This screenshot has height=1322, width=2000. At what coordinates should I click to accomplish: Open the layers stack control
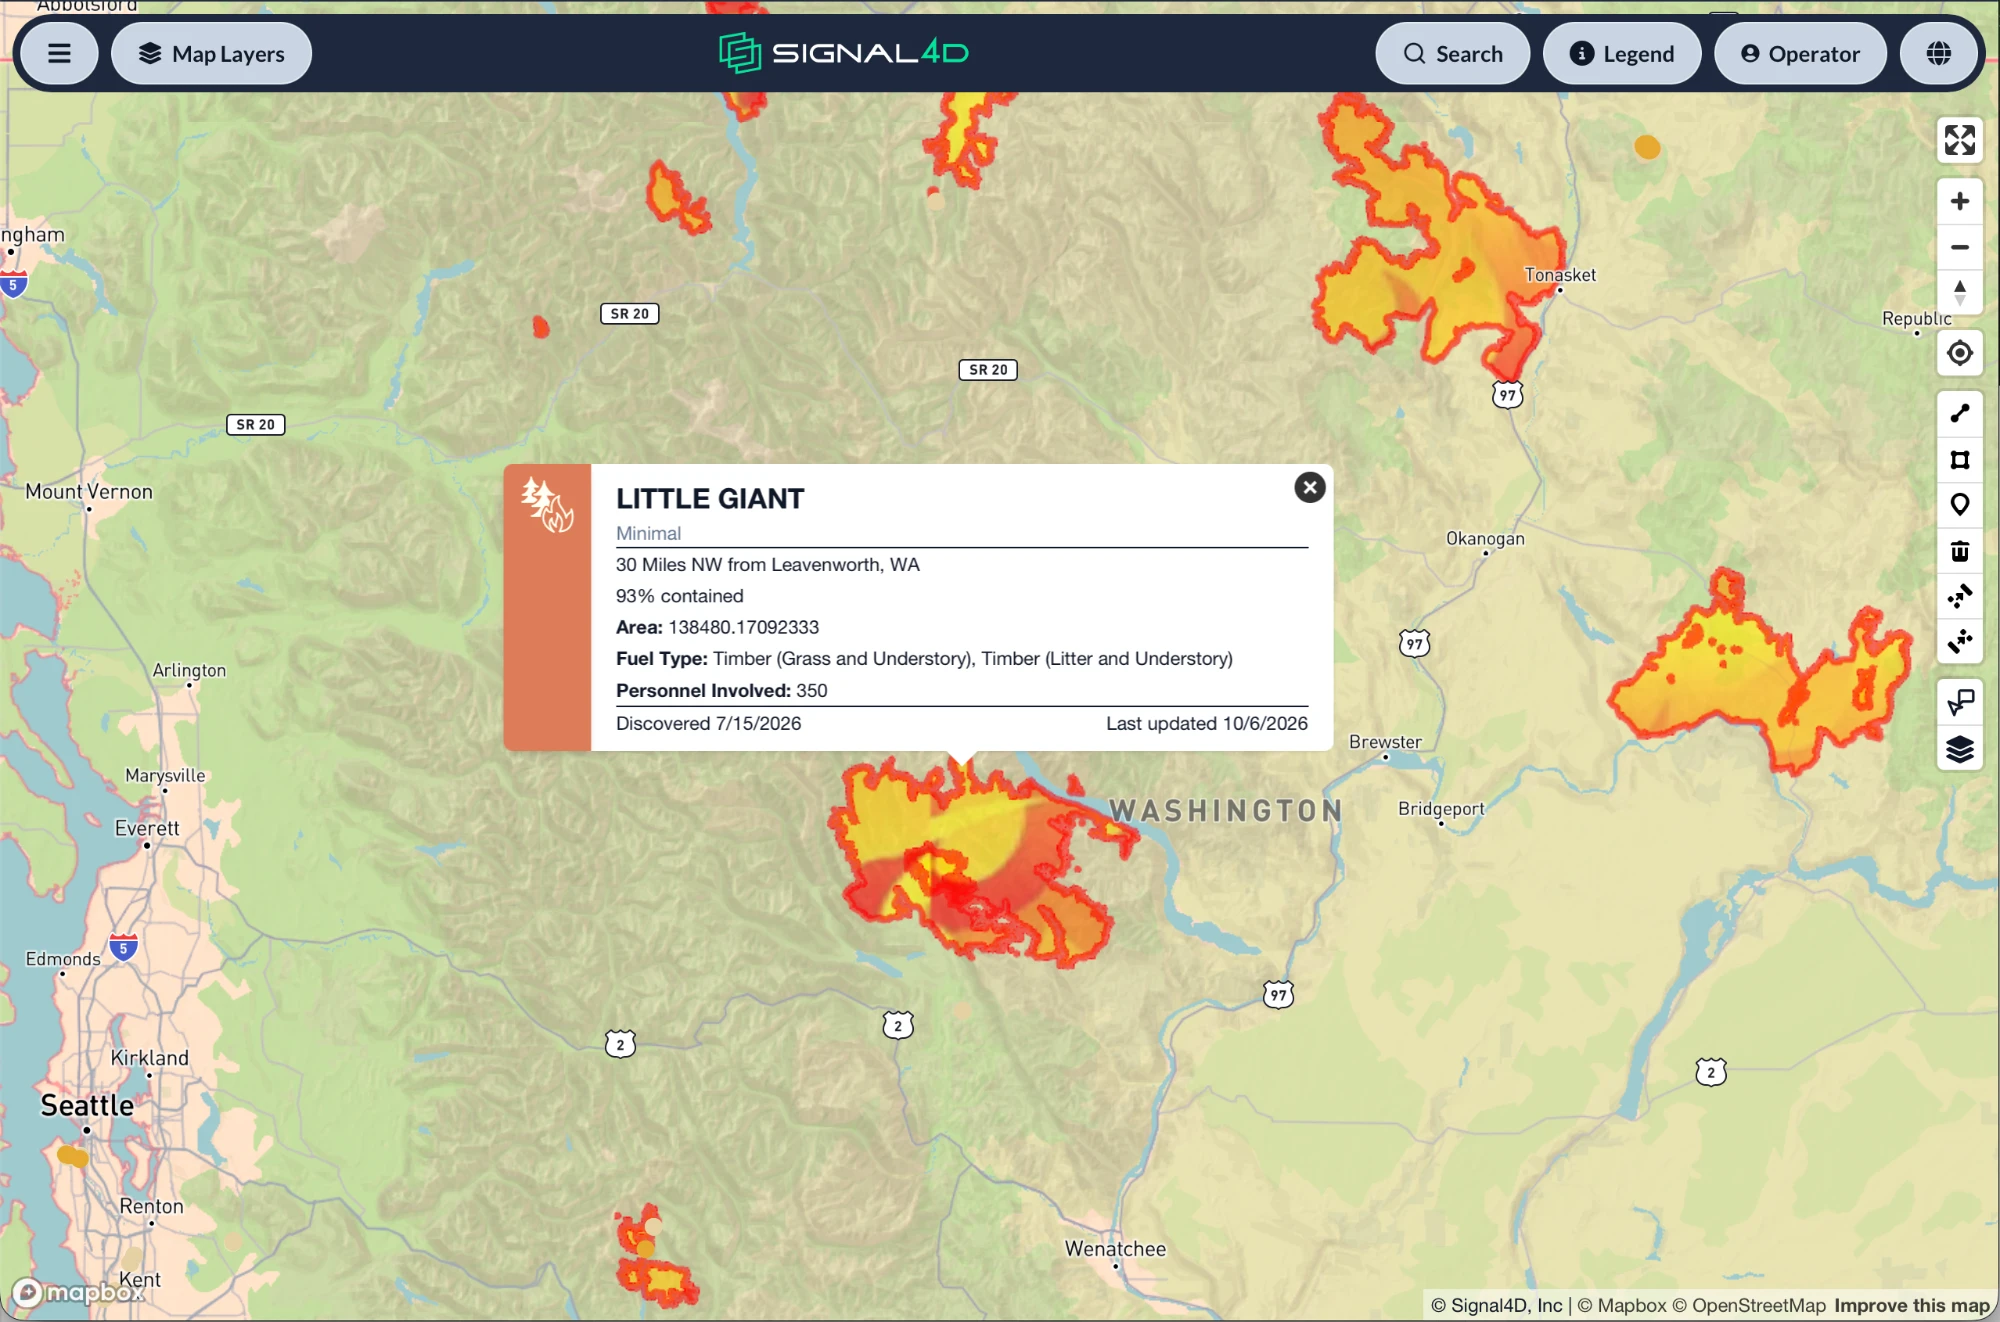pos(1959,749)
